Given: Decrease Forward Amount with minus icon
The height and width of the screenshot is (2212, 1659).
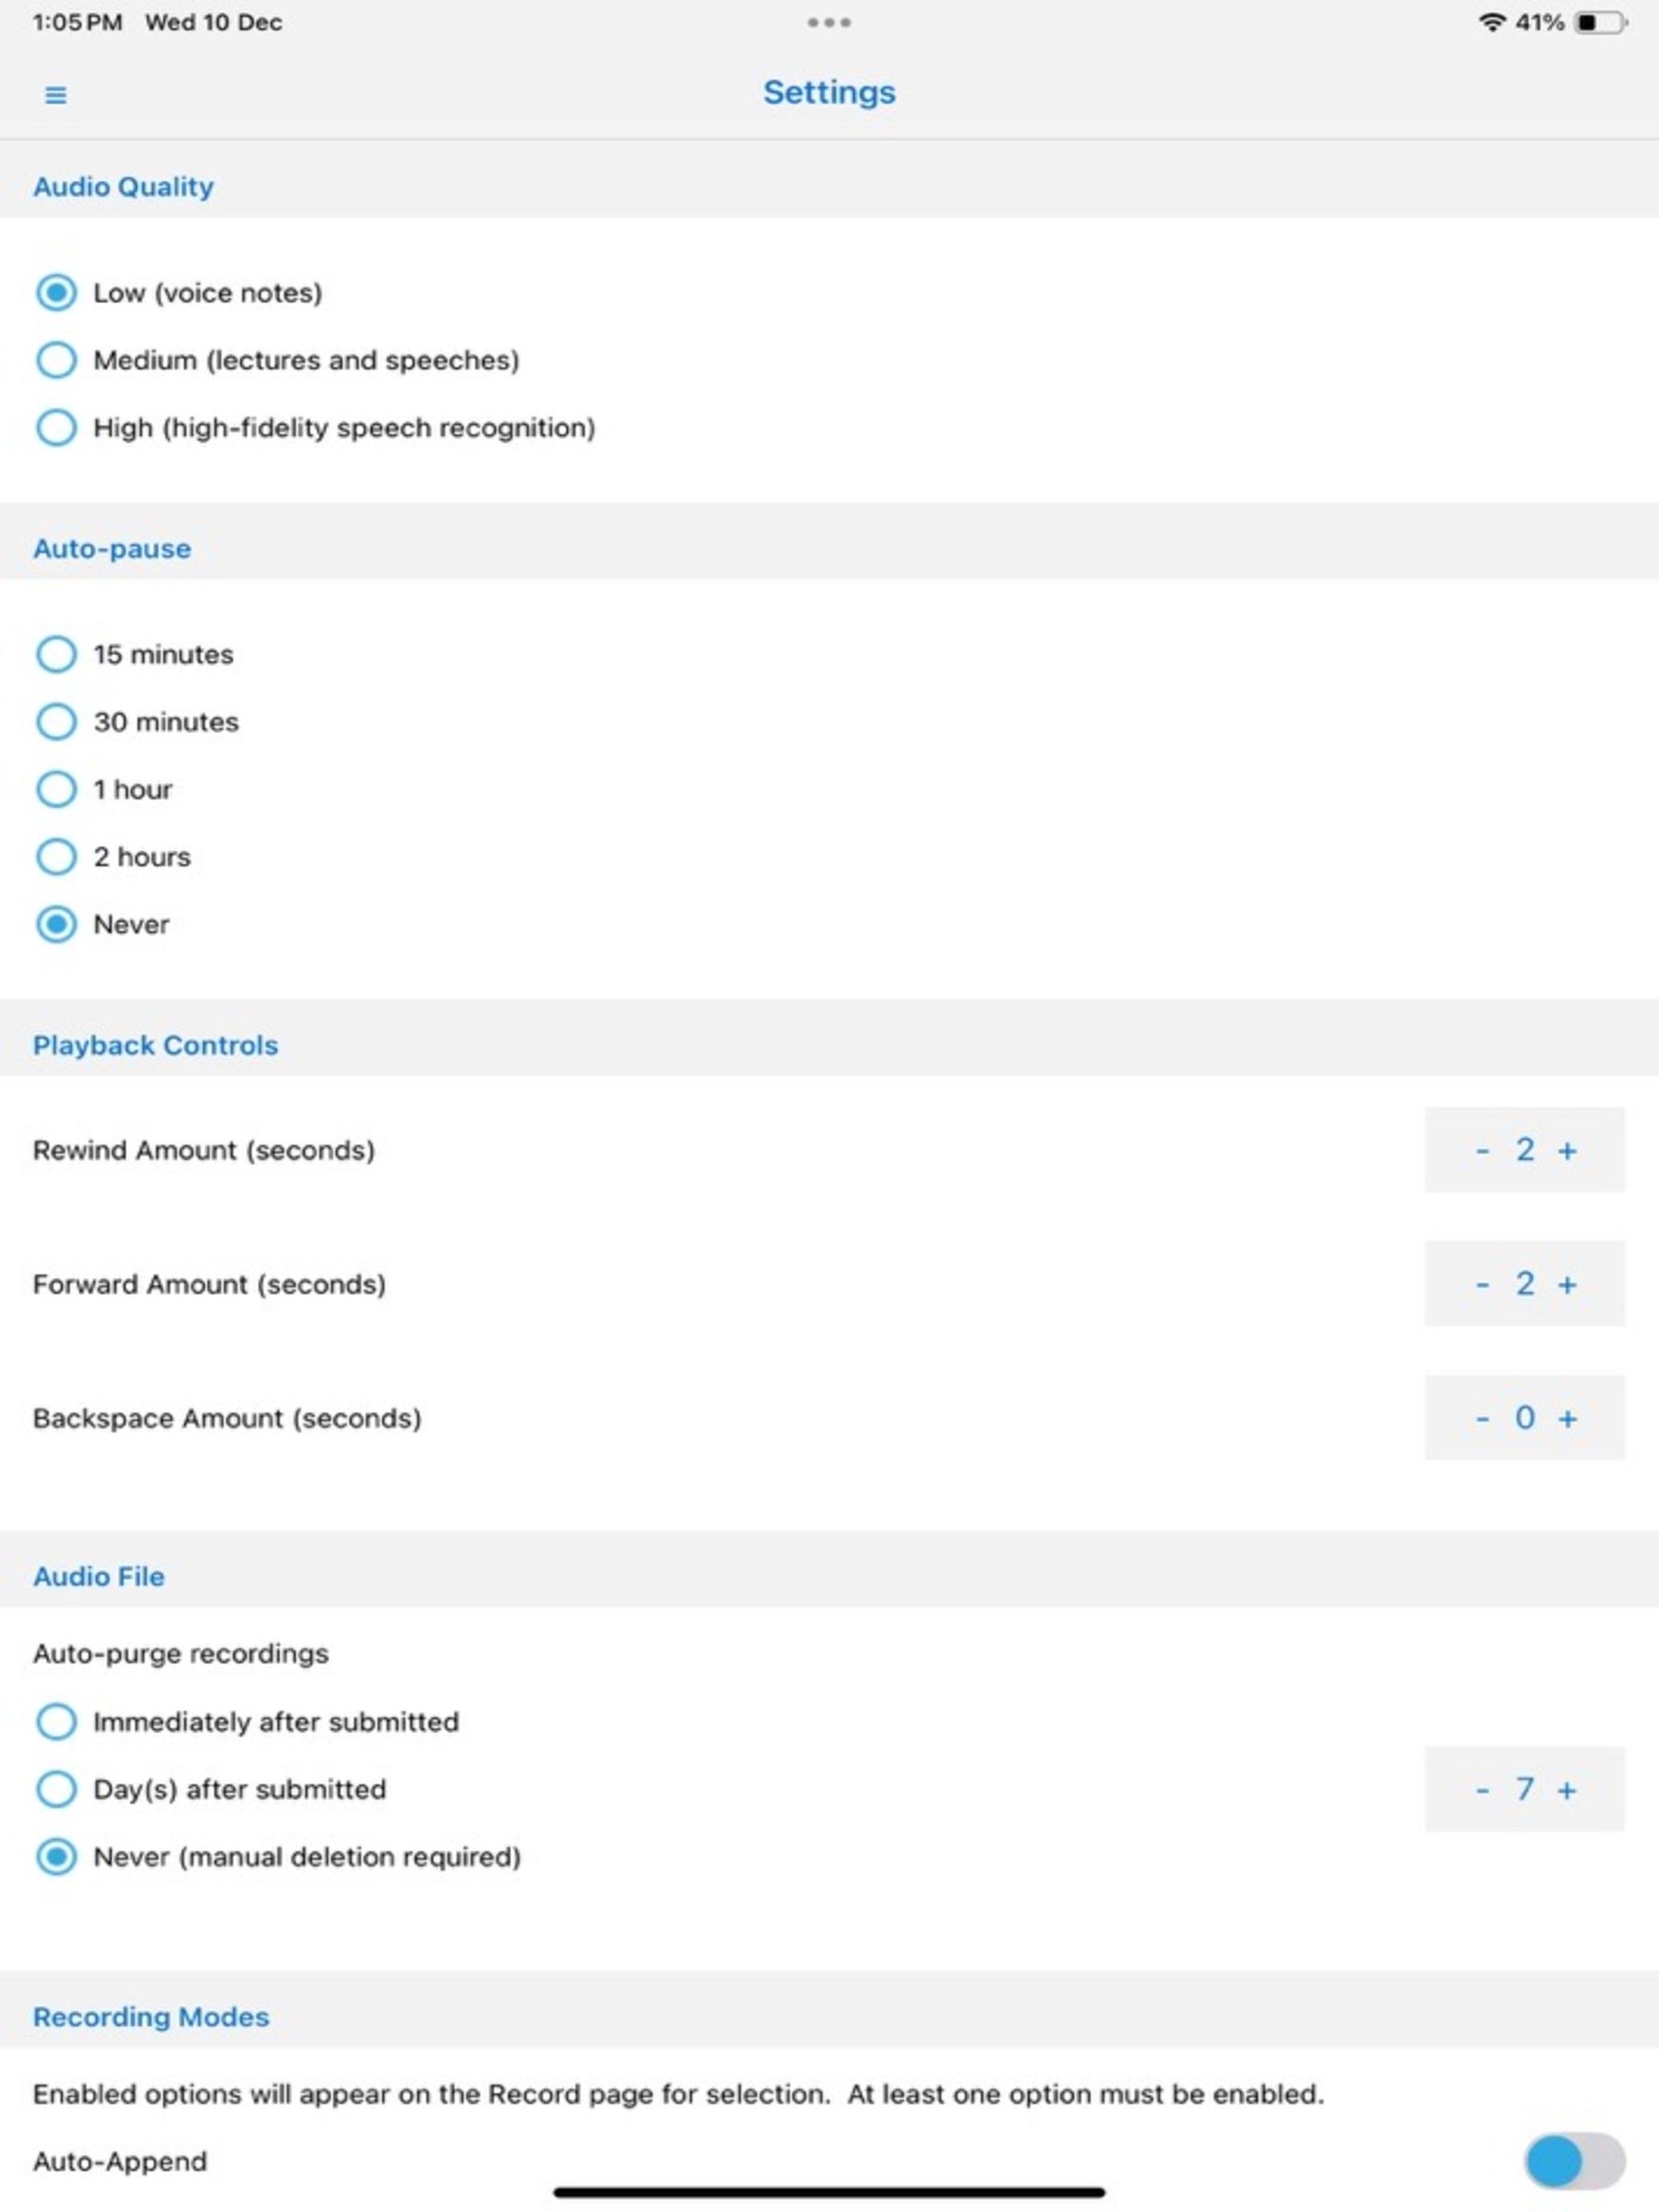Looking at the screenshot, I should point(1482,1285).
